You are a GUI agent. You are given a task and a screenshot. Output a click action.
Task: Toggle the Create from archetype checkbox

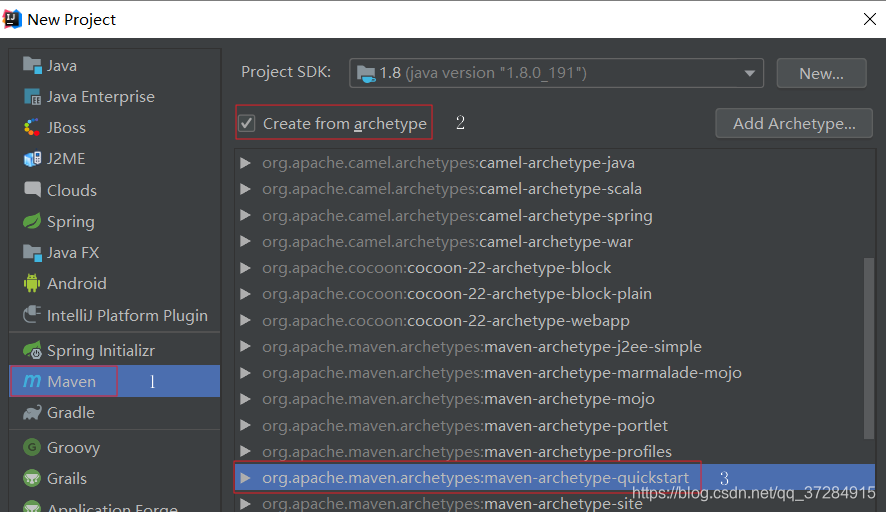[247, 123]
